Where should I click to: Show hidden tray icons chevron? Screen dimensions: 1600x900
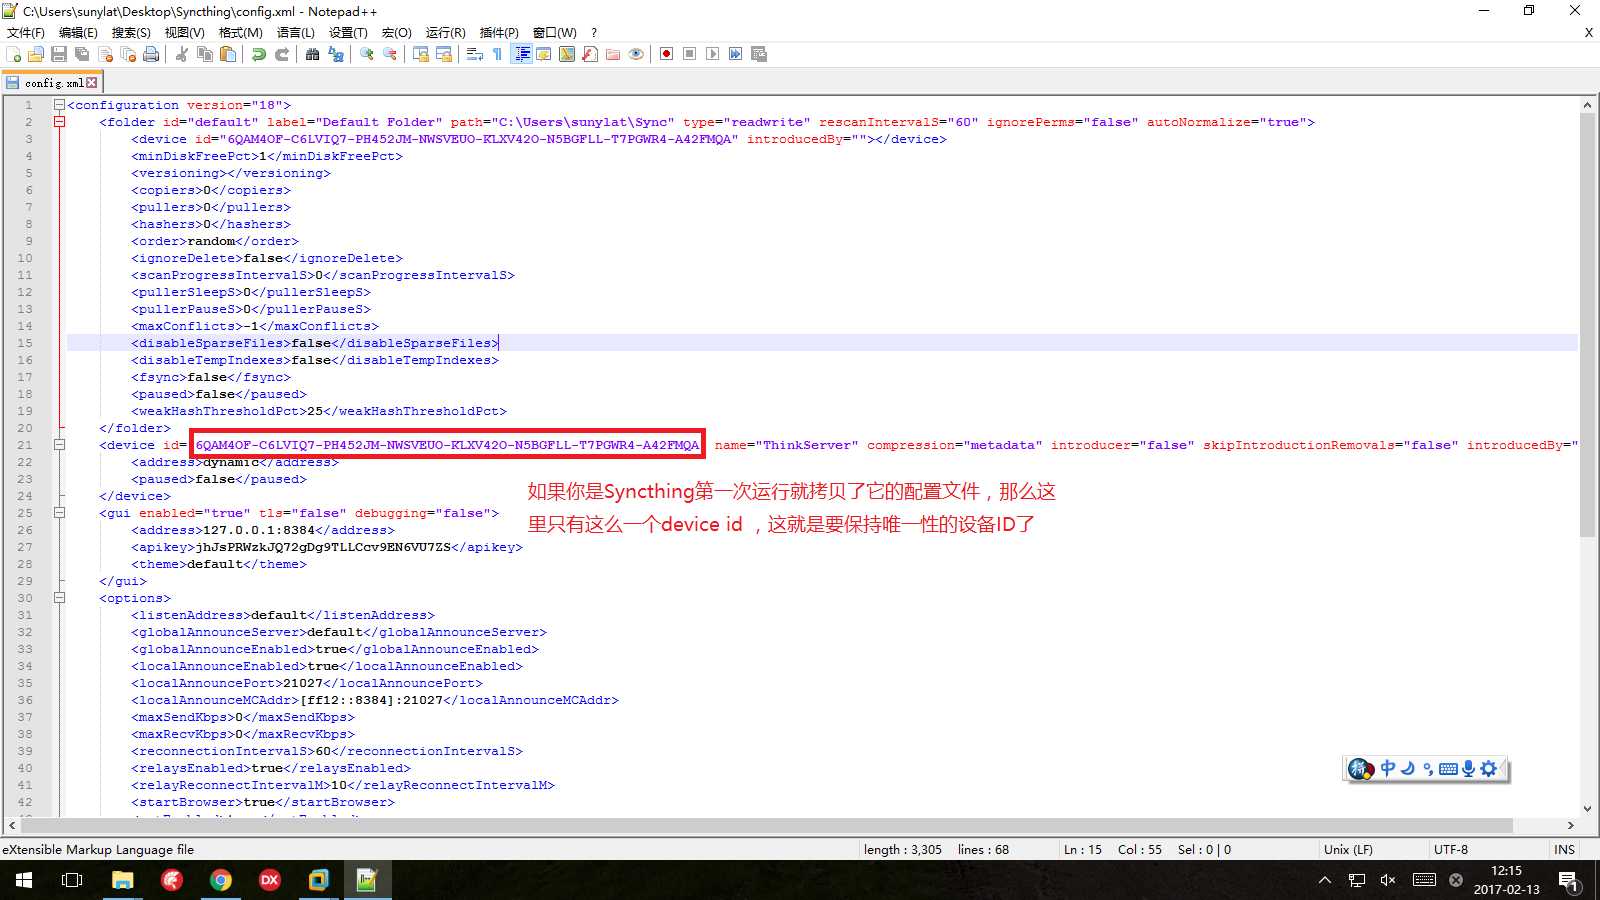coord(1325,880)
